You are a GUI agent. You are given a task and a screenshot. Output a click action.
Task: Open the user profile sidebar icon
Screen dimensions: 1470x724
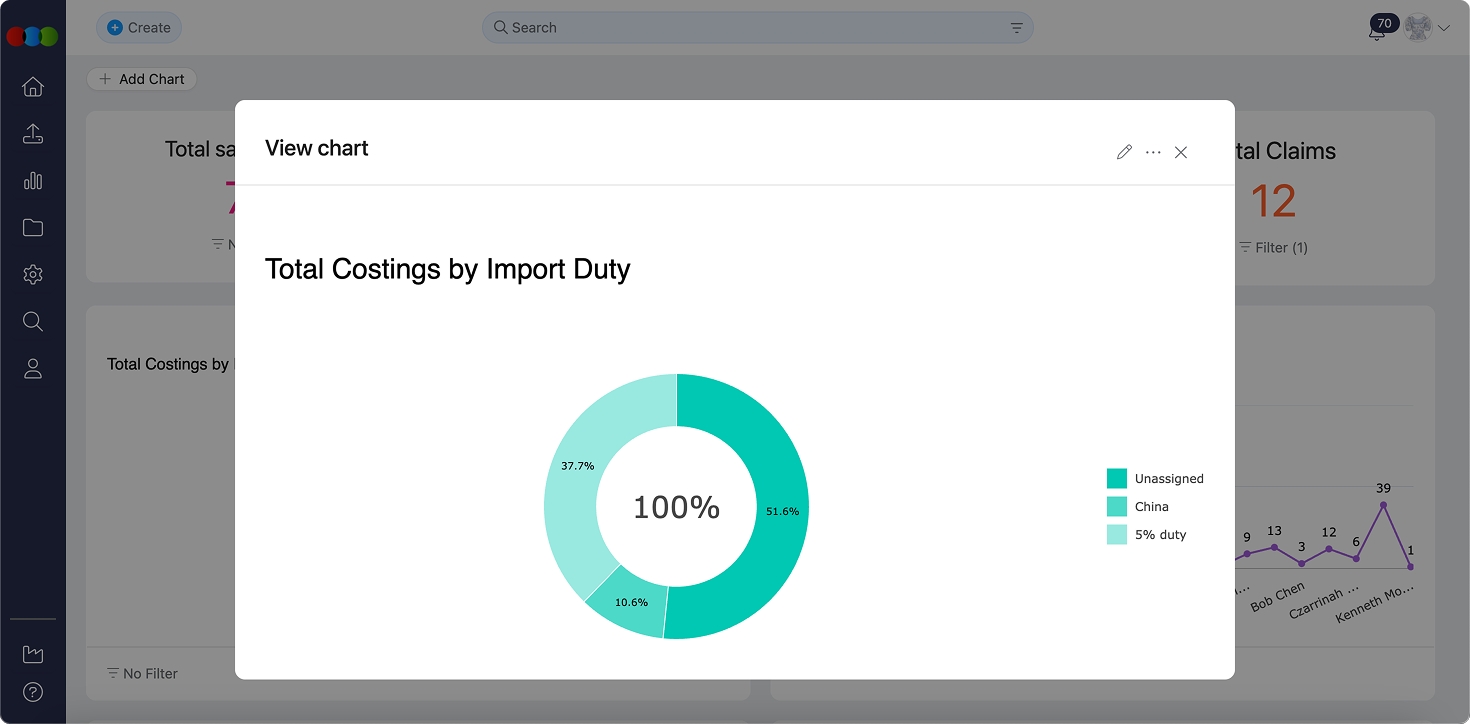click(33, 369)
